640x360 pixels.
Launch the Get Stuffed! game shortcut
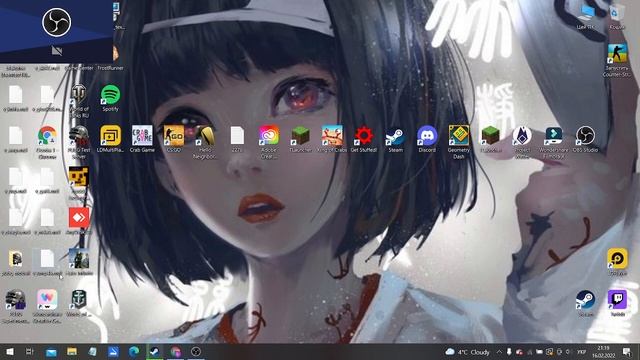[364, 136]
